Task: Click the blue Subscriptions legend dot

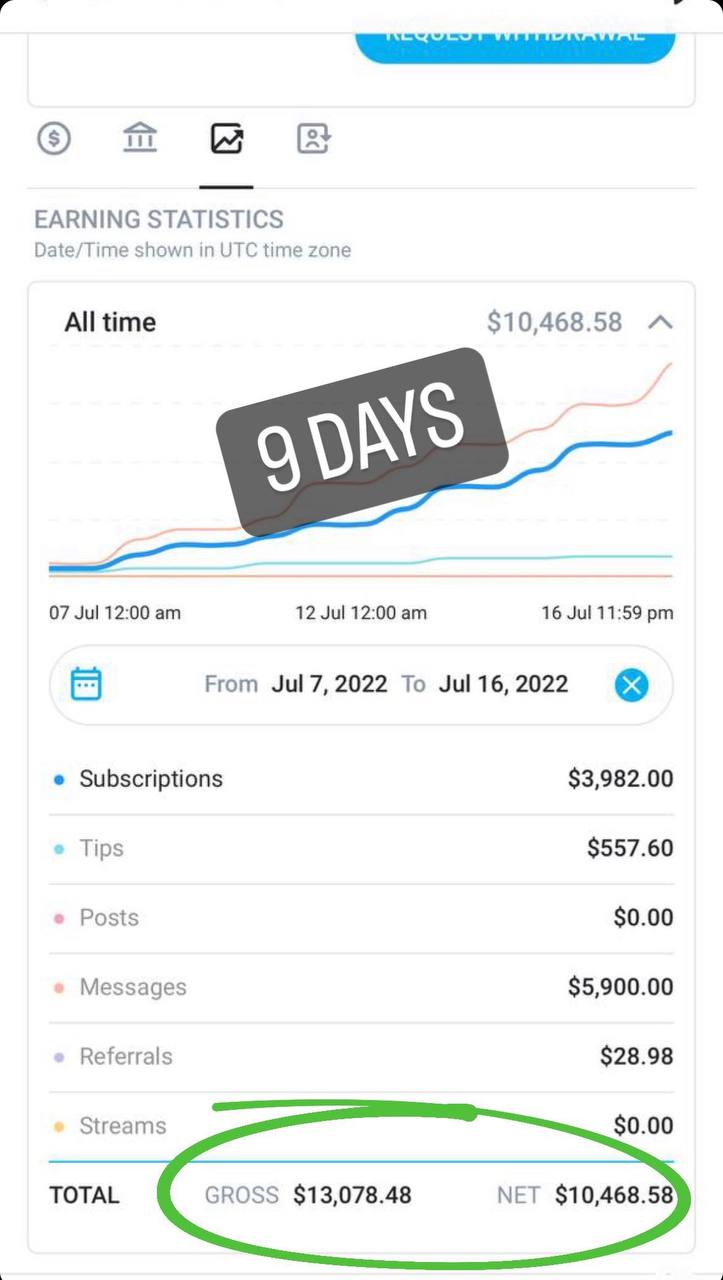Action: [59, 780]
